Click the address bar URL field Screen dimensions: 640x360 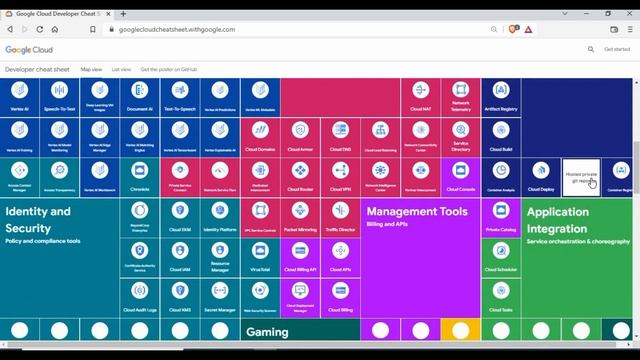[177, 29]
